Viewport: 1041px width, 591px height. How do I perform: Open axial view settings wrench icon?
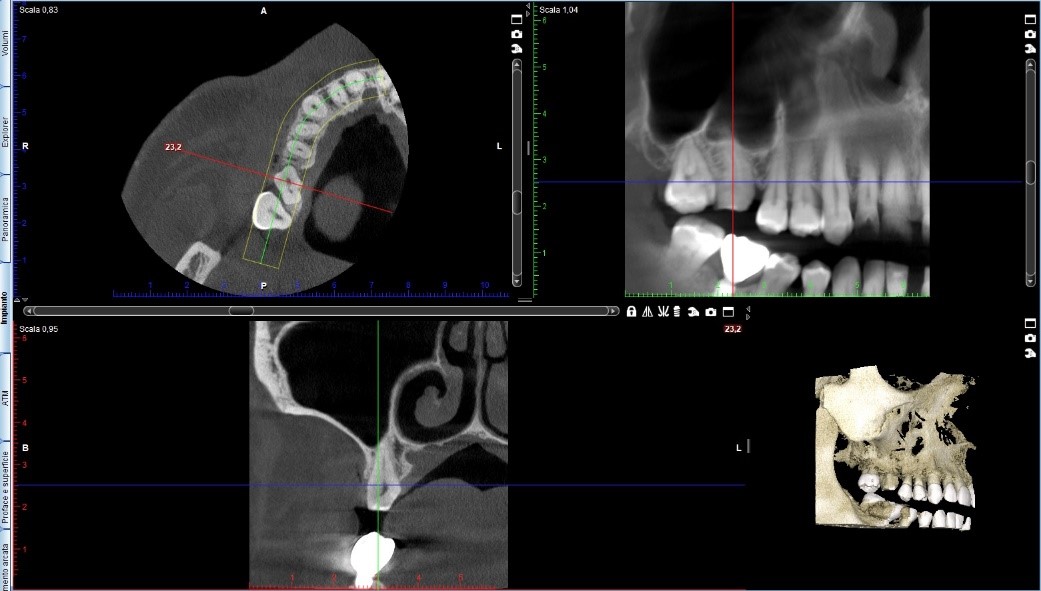[517, 47]
